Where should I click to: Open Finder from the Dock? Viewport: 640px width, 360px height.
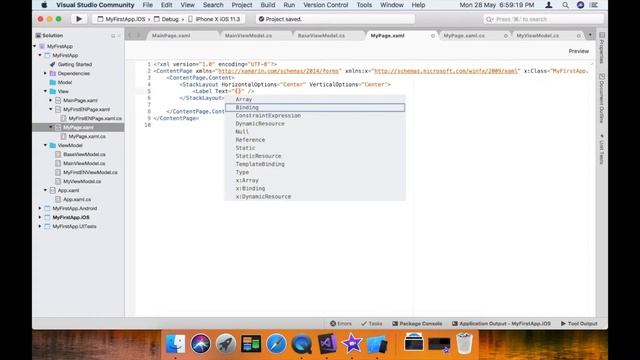click(176, 344)
